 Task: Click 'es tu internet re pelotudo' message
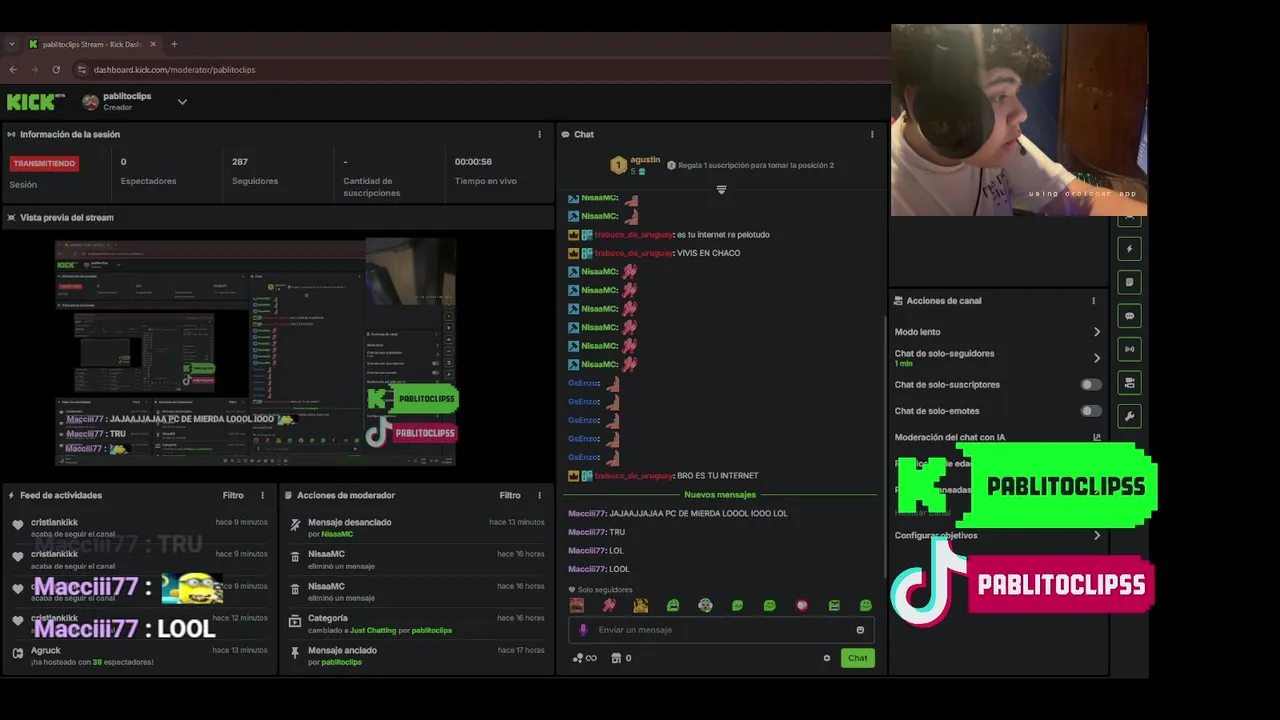[x=723, y=235]
